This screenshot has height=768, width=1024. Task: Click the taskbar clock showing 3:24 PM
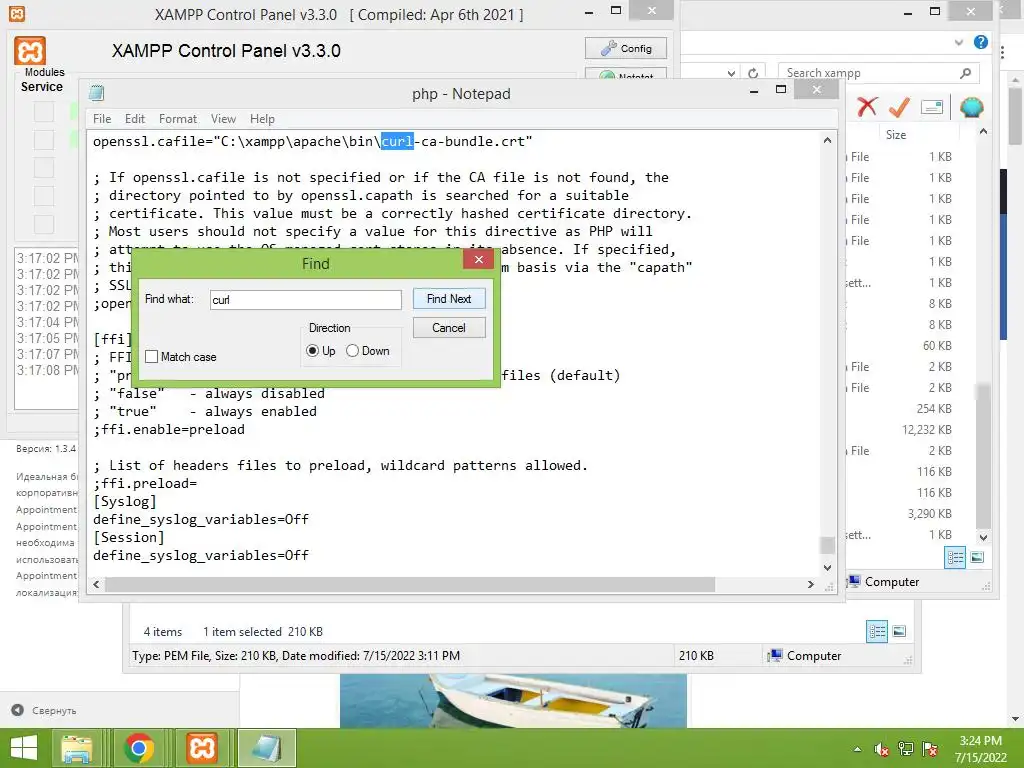coord(980,749)
